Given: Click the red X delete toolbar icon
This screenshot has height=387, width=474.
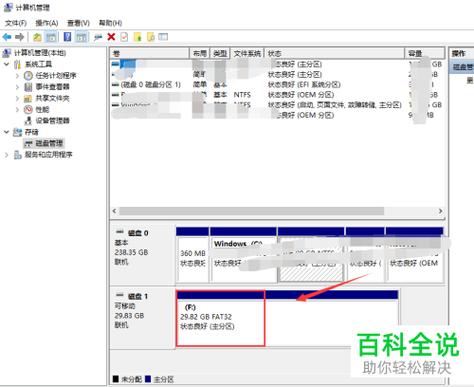Looking at the screenshot, I should pyautogui.click(x=111, y=37).
